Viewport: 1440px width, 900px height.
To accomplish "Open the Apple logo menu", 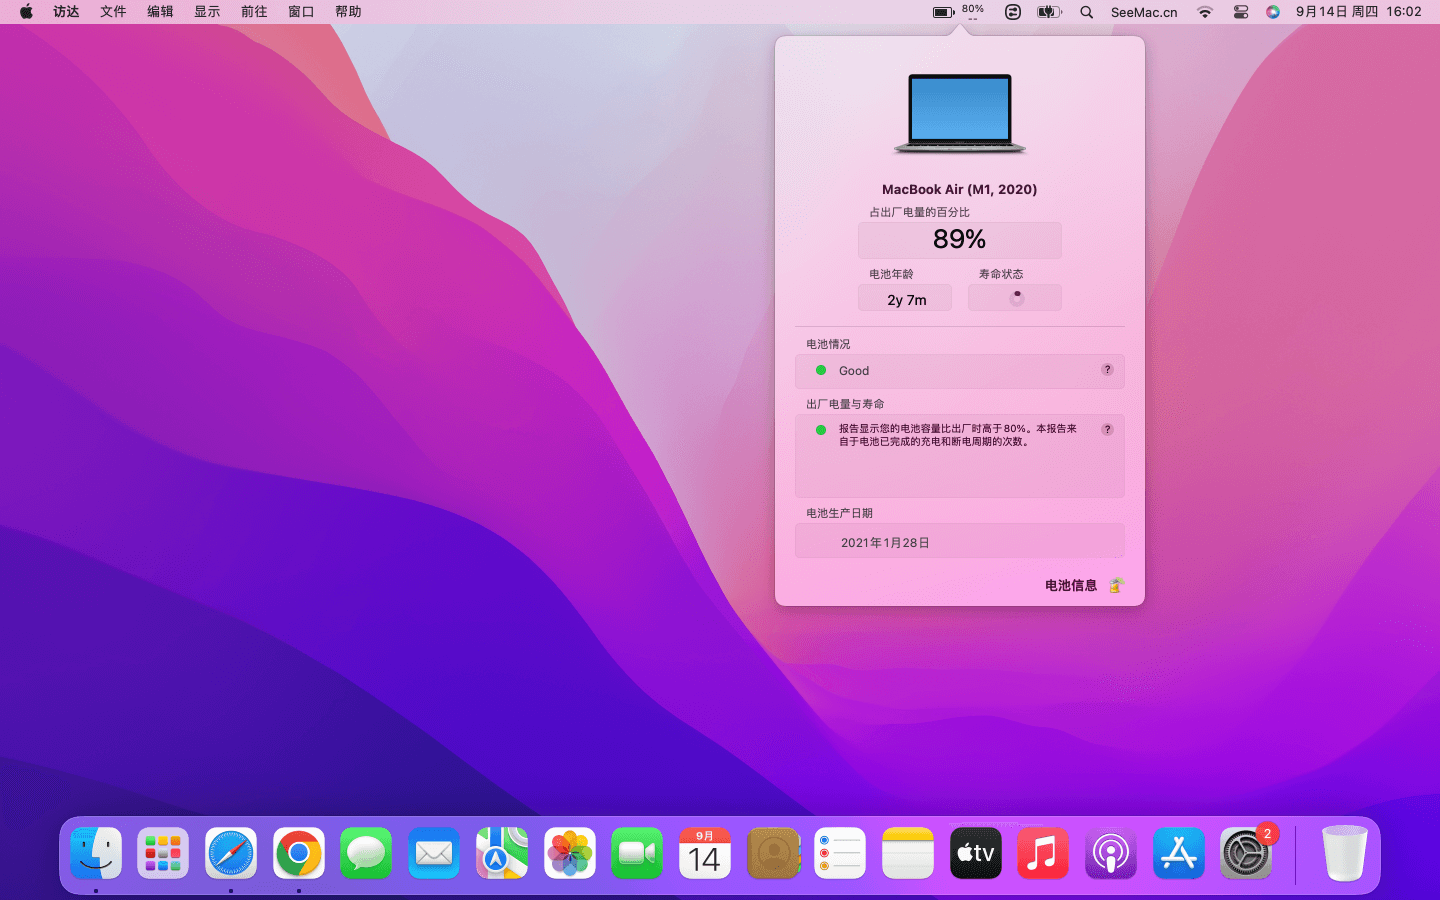I will pyautogui.click(x=26, y=12).
